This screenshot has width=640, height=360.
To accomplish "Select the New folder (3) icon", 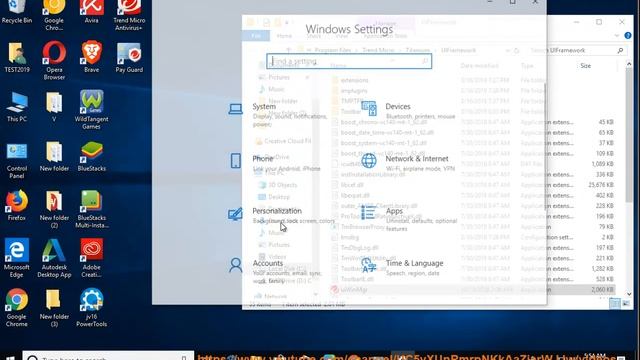I will coord(54,308).
